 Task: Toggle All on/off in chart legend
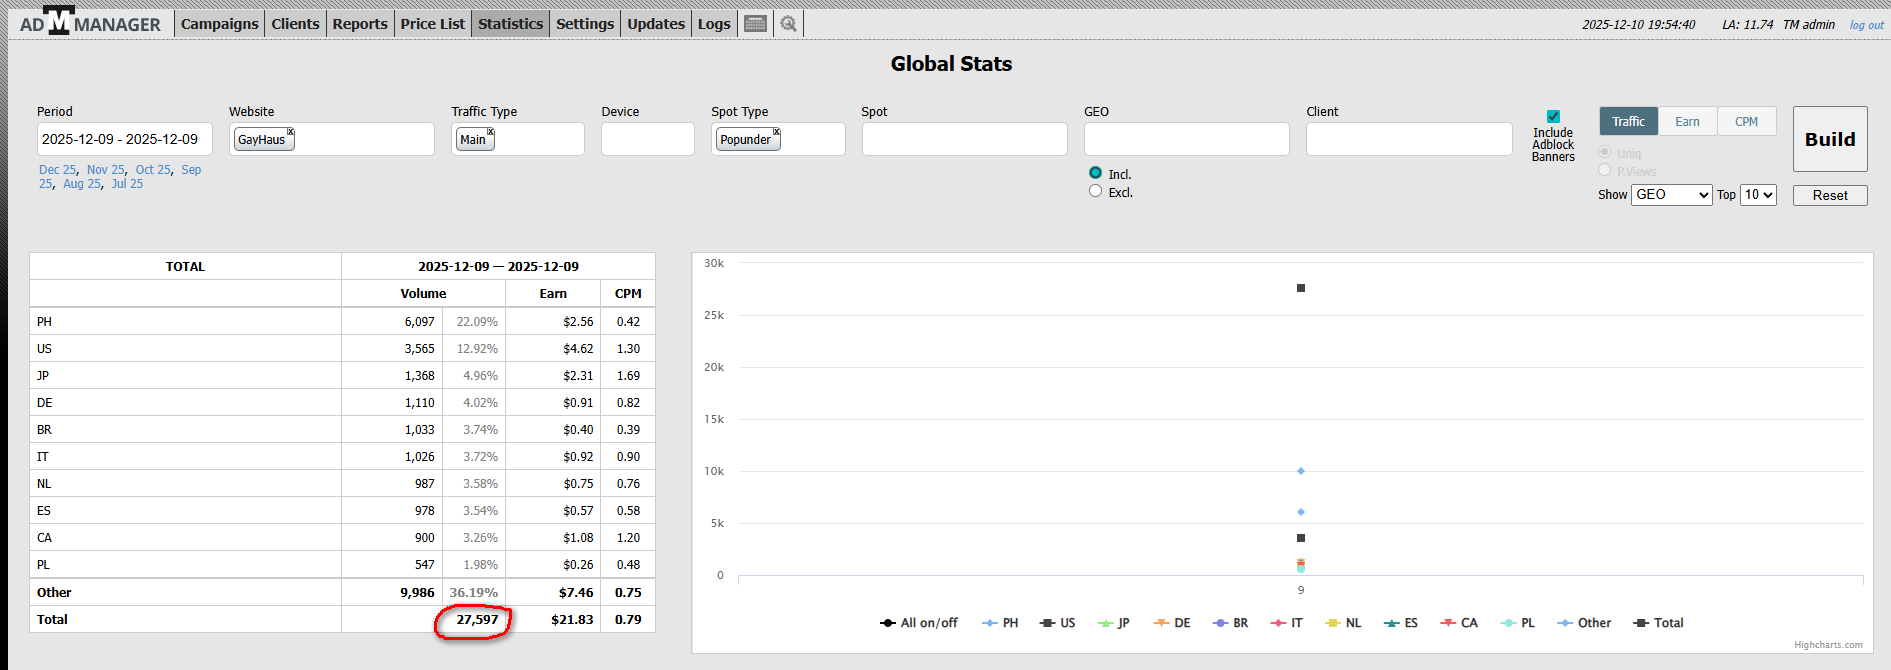tap(919, 623)
